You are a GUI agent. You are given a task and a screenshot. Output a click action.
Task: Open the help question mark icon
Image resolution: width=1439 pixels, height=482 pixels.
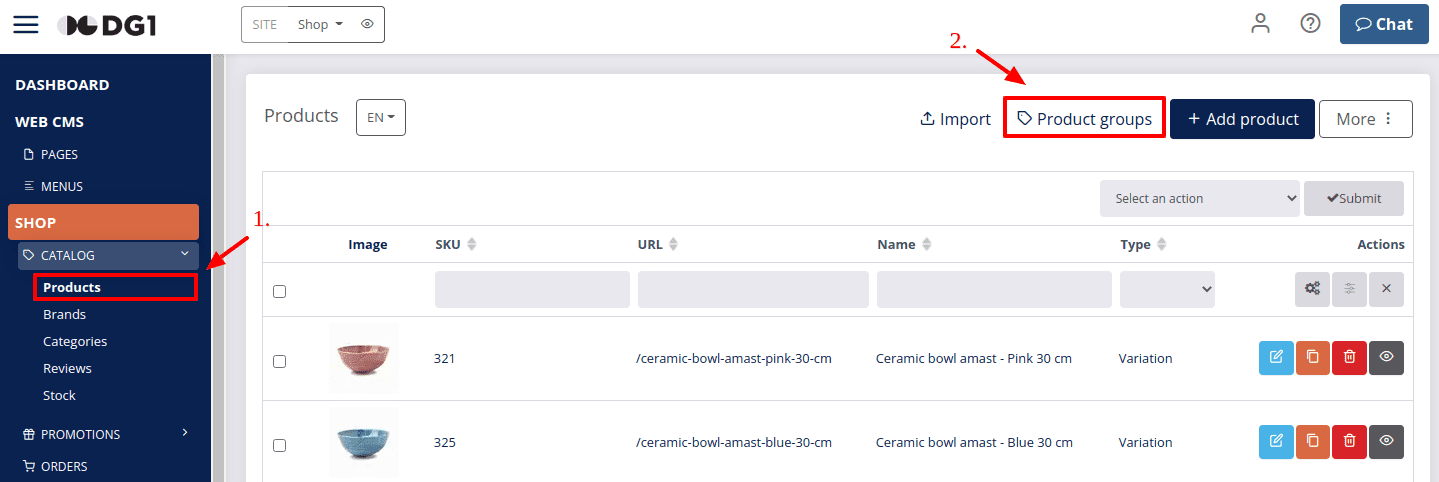1310,24
